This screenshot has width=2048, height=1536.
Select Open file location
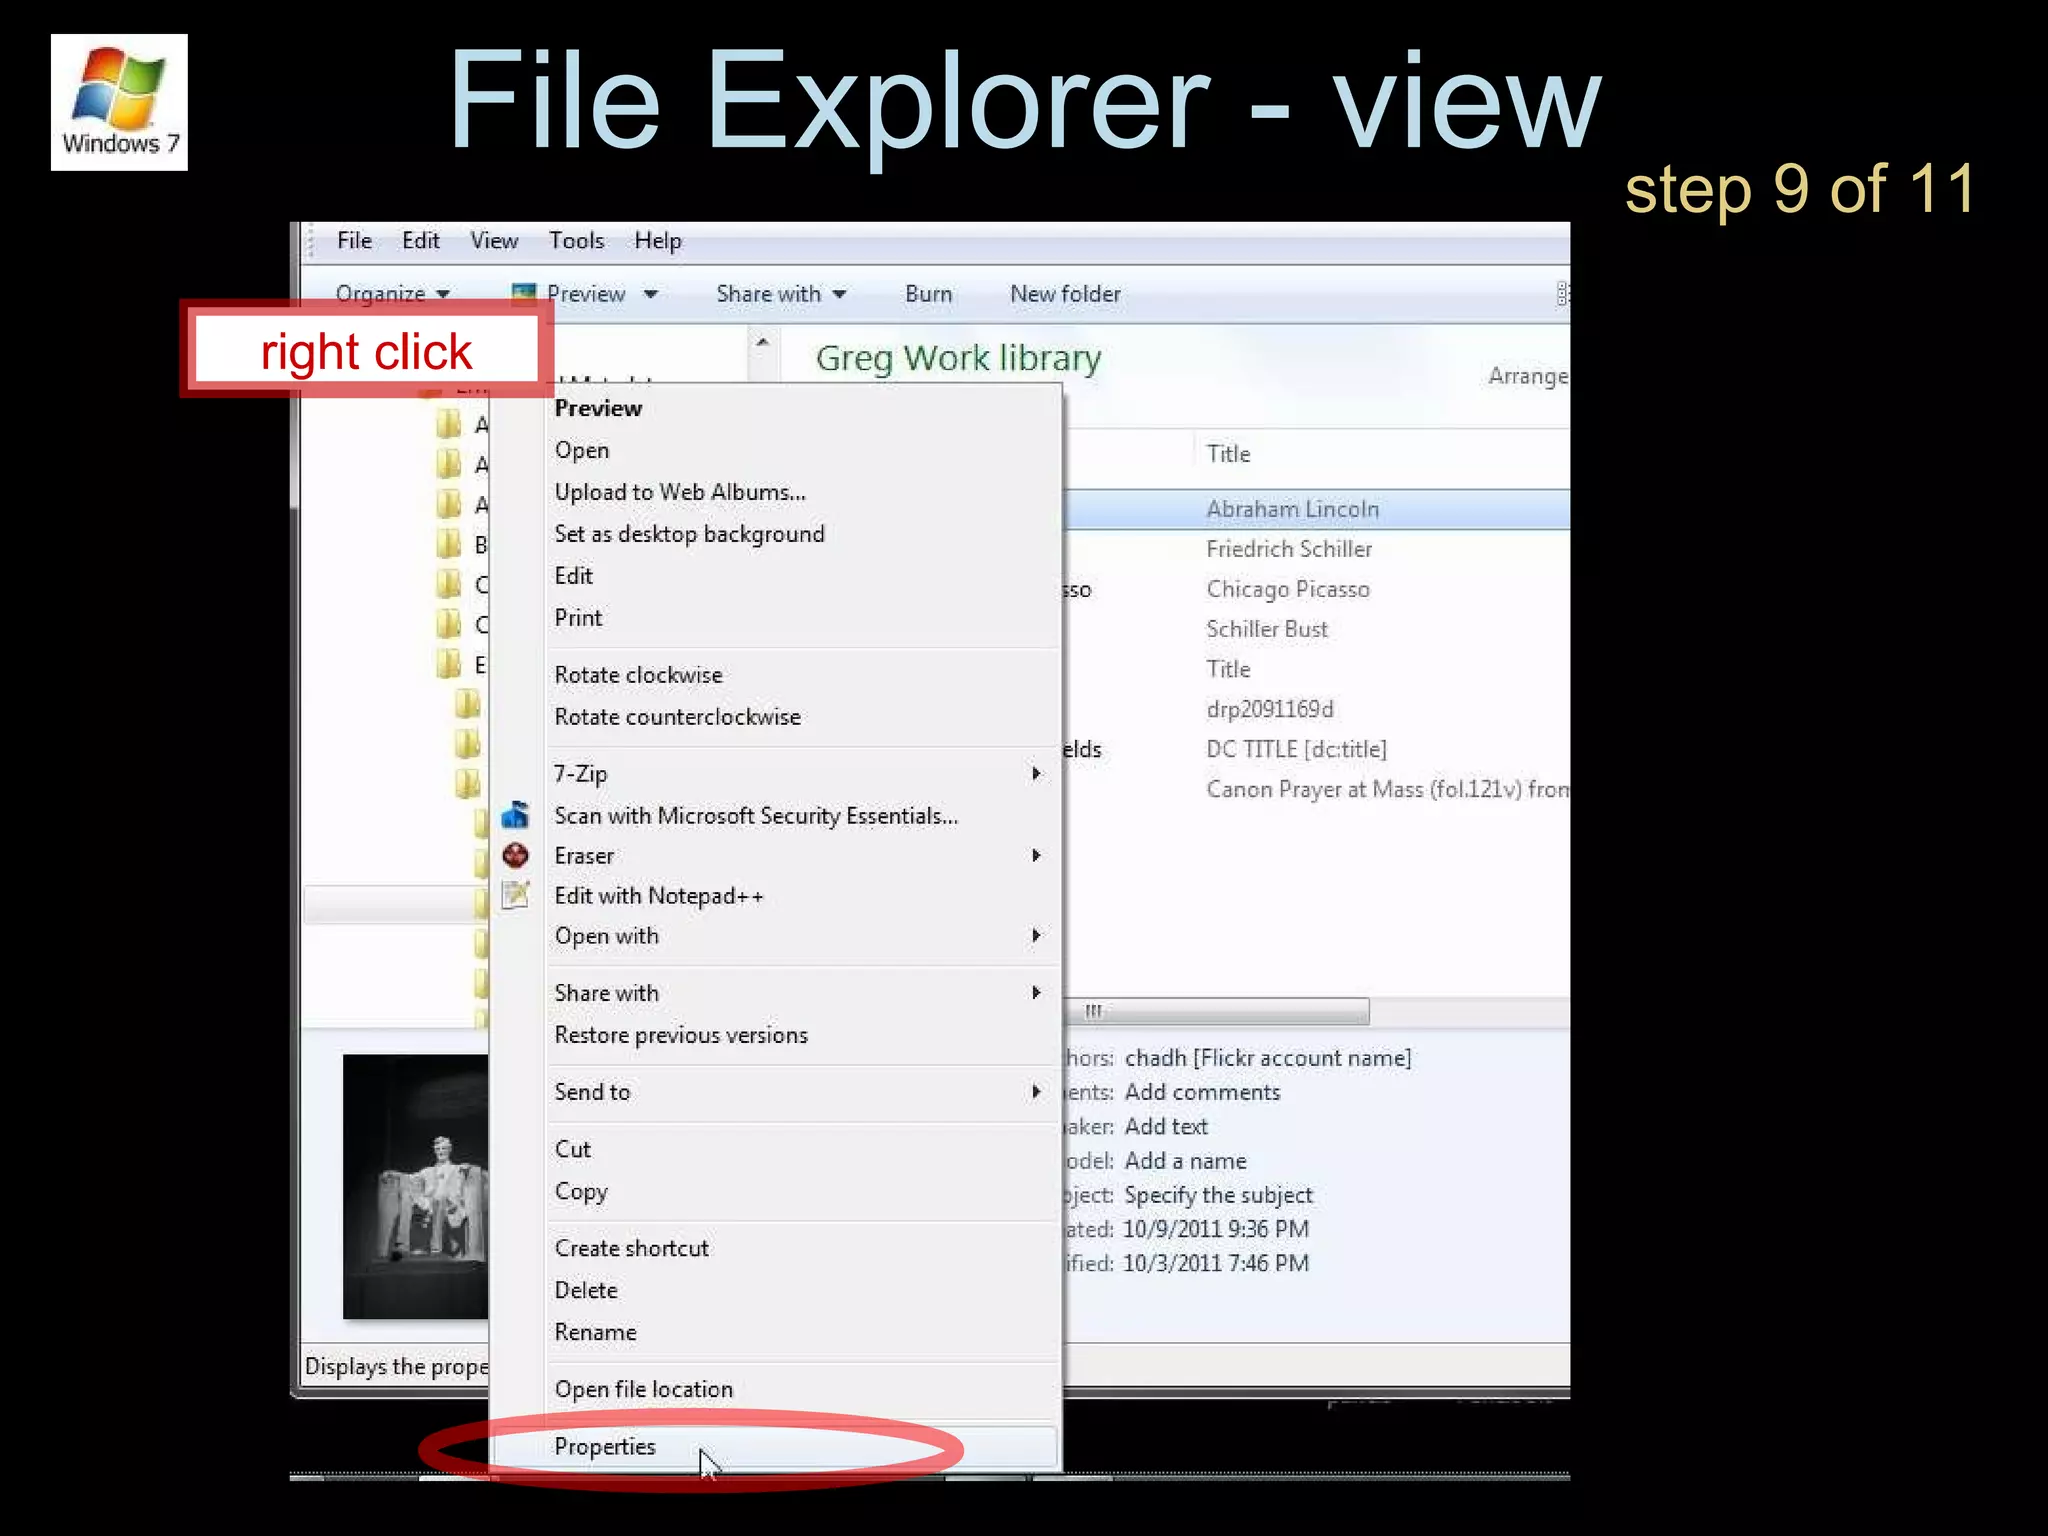[643, 1389]
